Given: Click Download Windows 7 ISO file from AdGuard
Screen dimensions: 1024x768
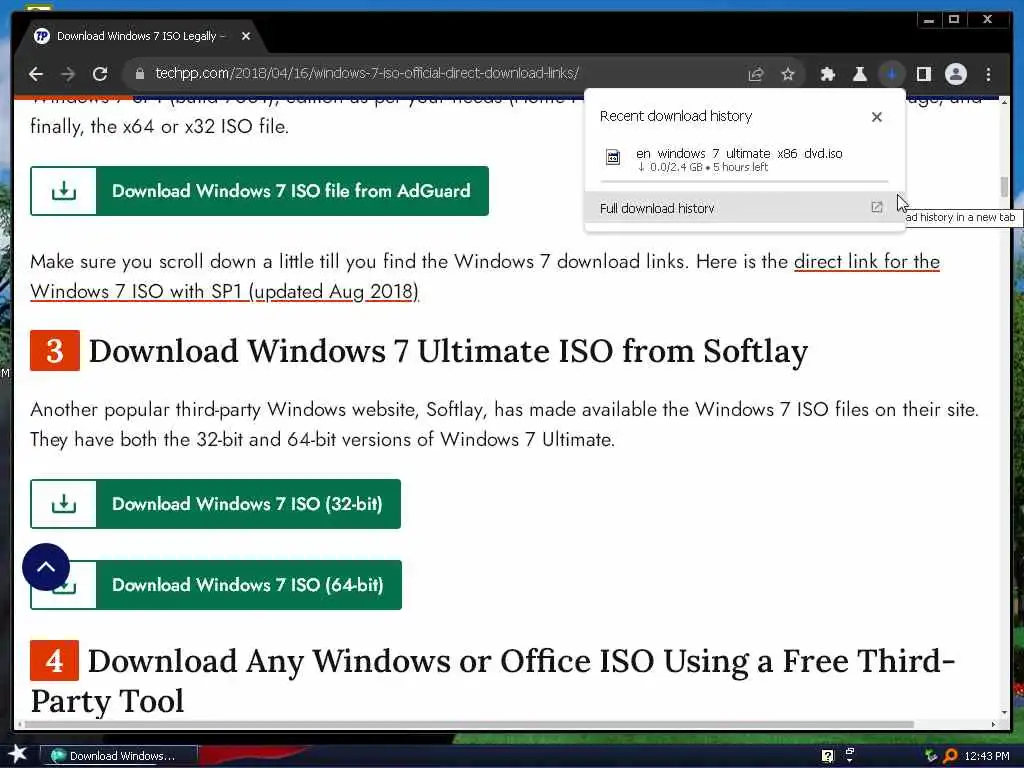Looking at the screenshot, I should tap(259, 191).
